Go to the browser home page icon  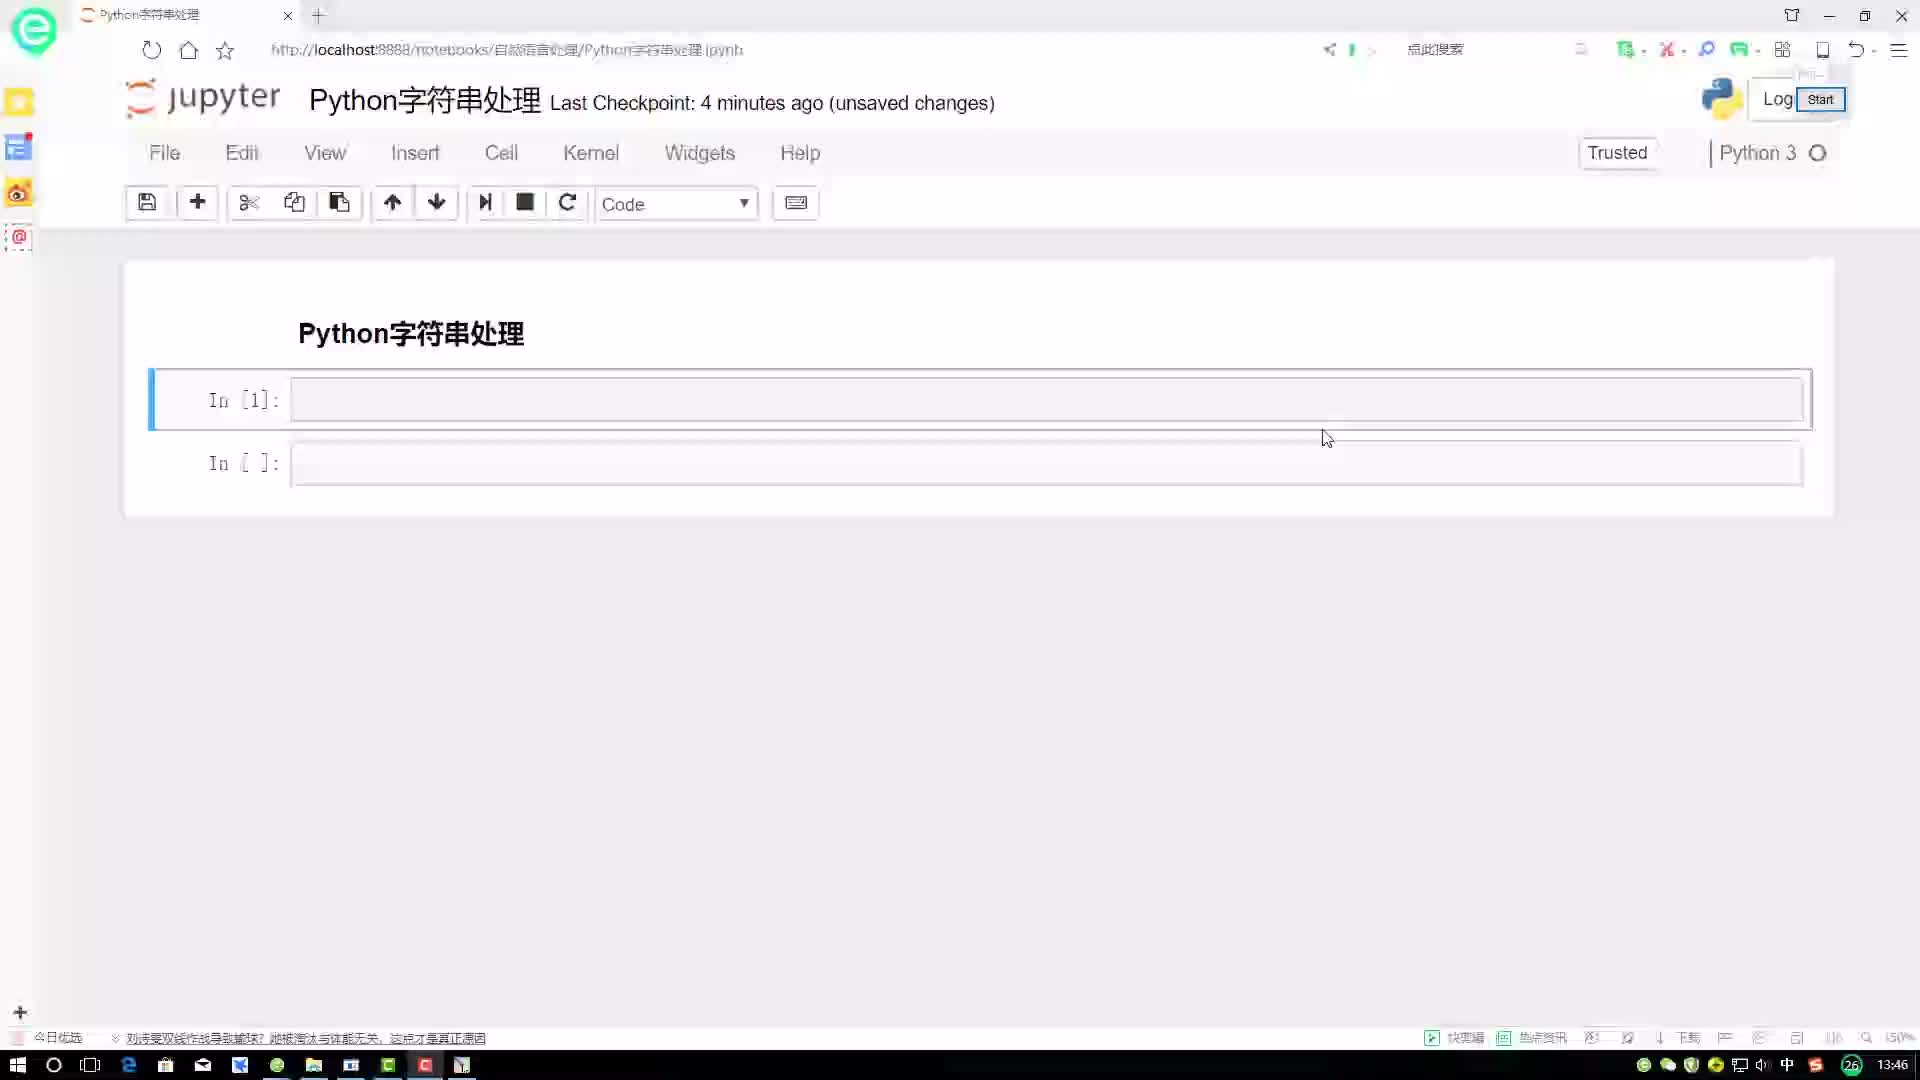(x=188, y=50)
